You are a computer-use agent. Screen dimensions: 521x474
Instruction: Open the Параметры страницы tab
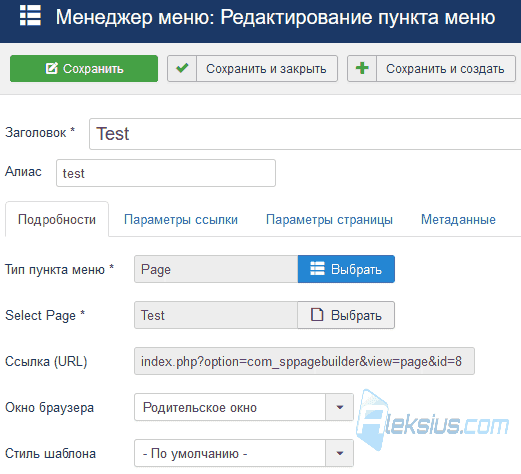click(x=329, y=219)
